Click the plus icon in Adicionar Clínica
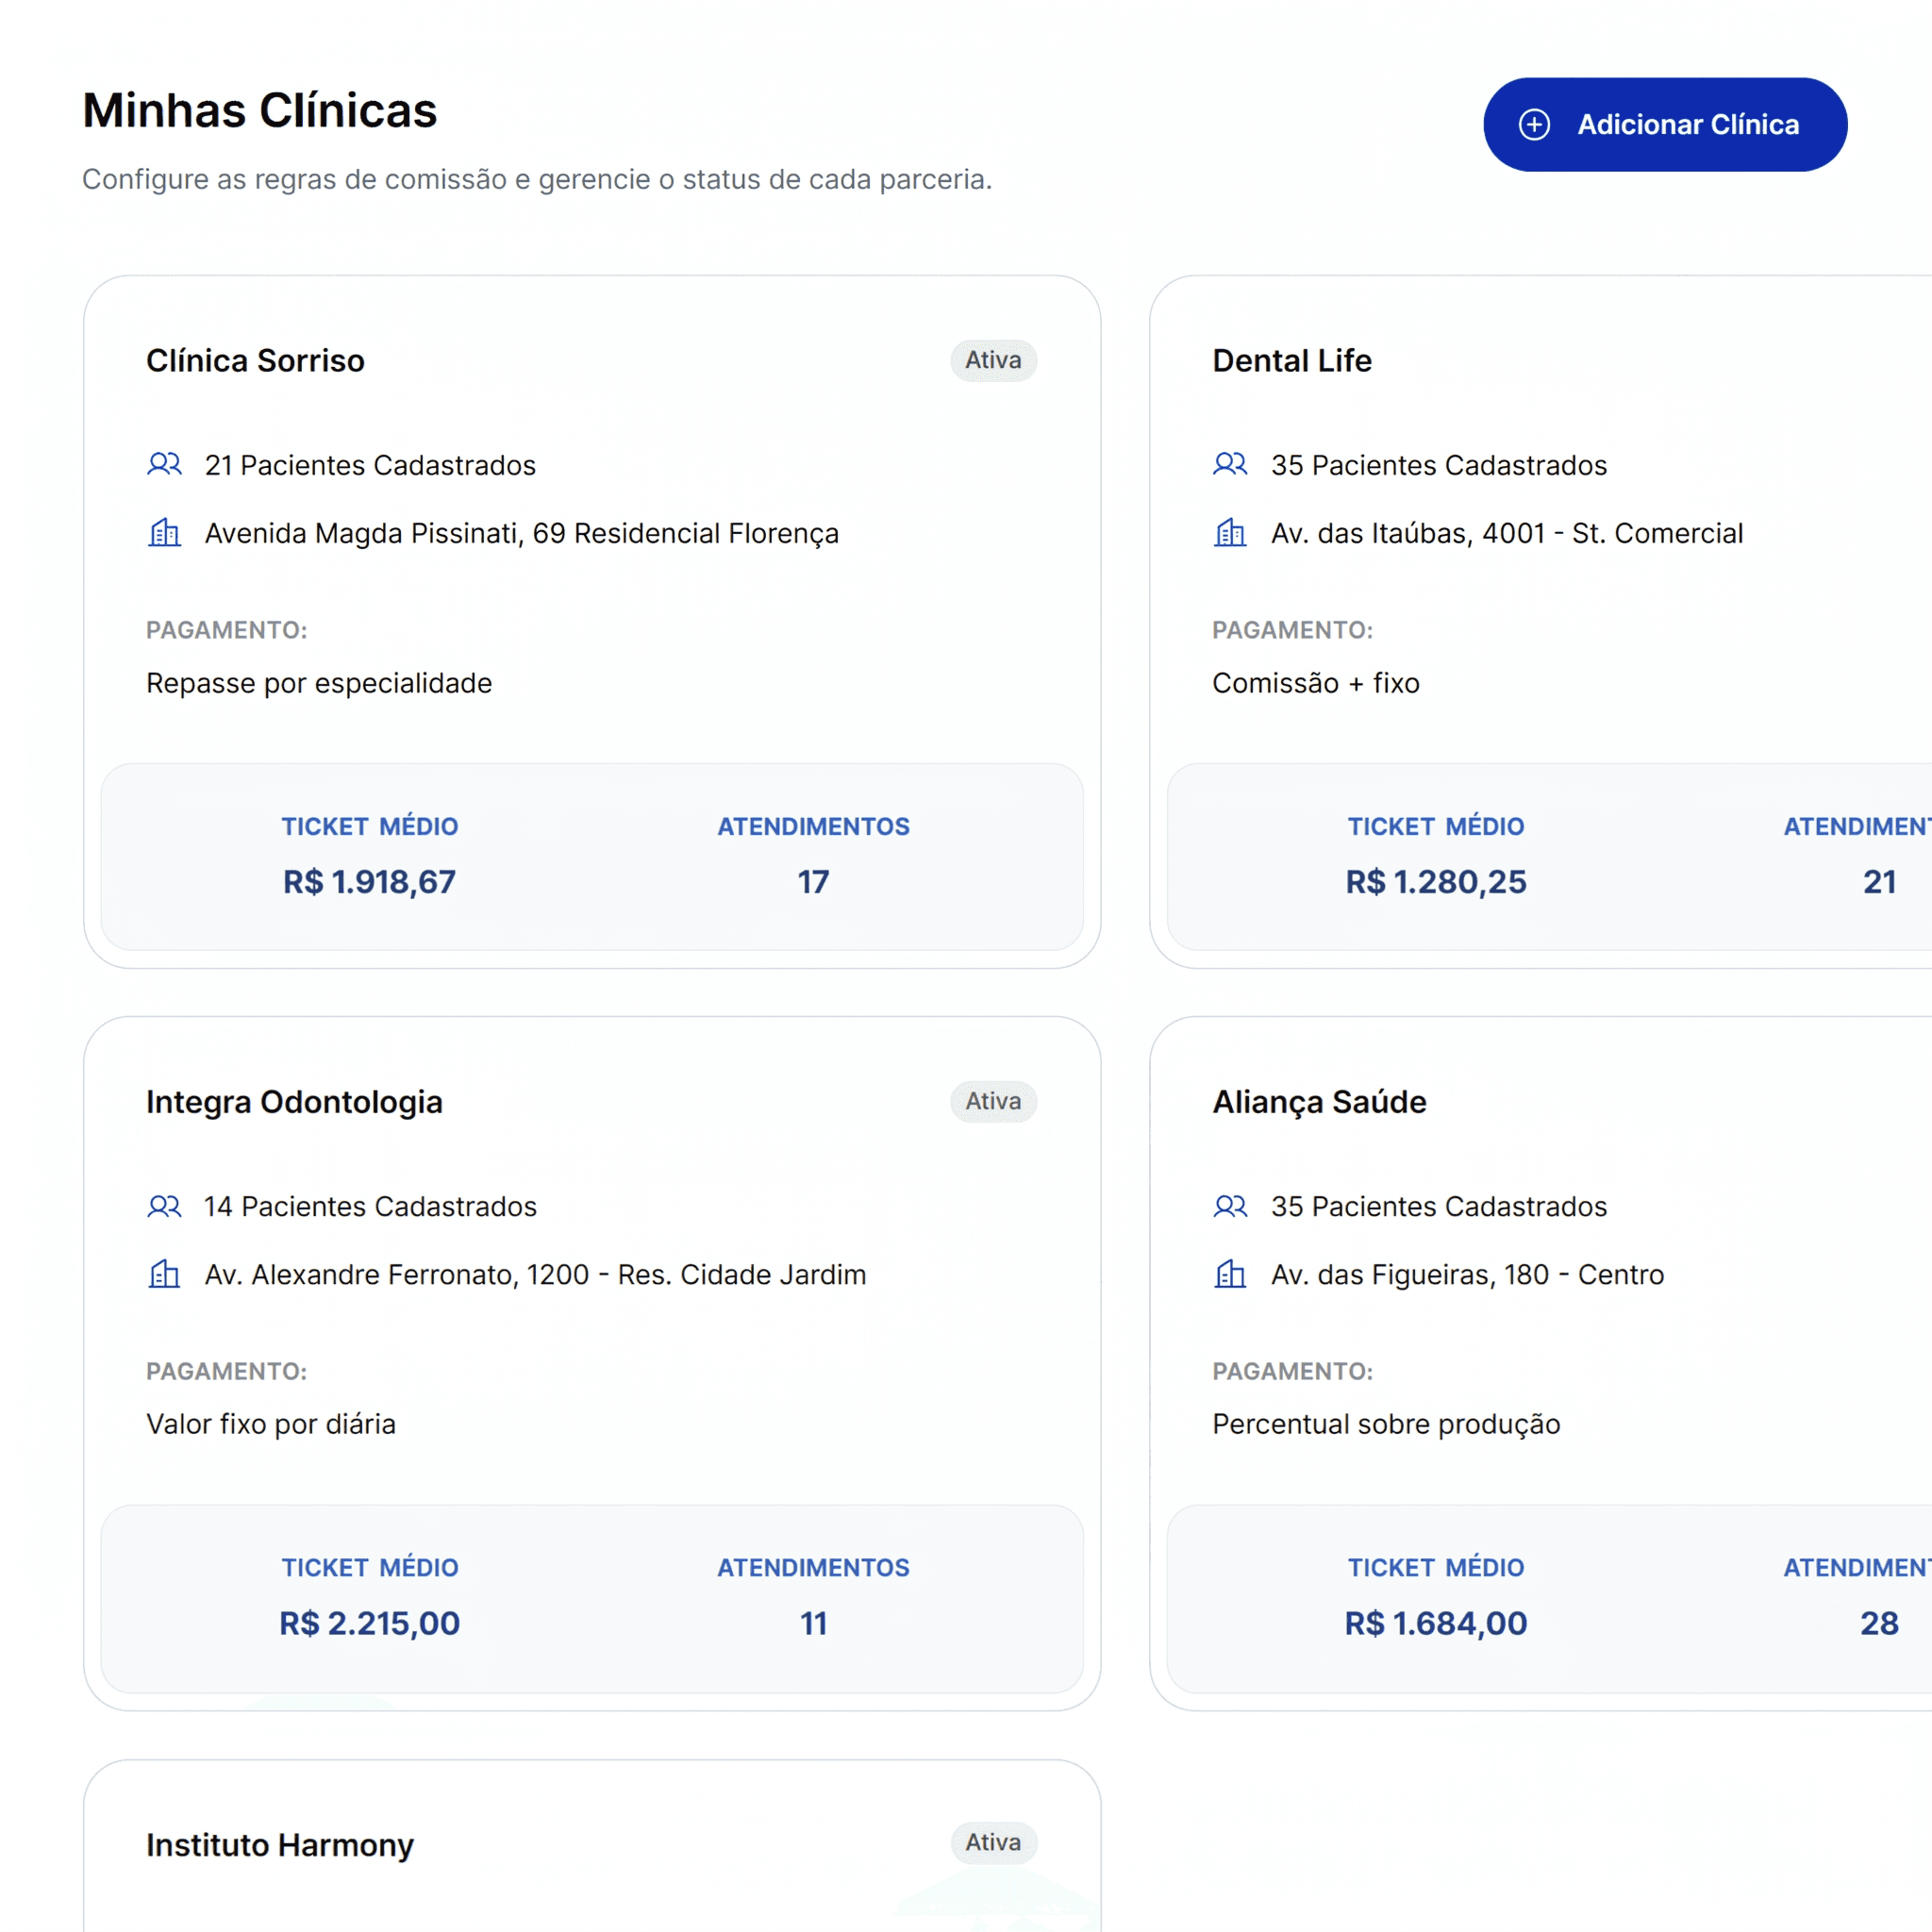 1534,124
